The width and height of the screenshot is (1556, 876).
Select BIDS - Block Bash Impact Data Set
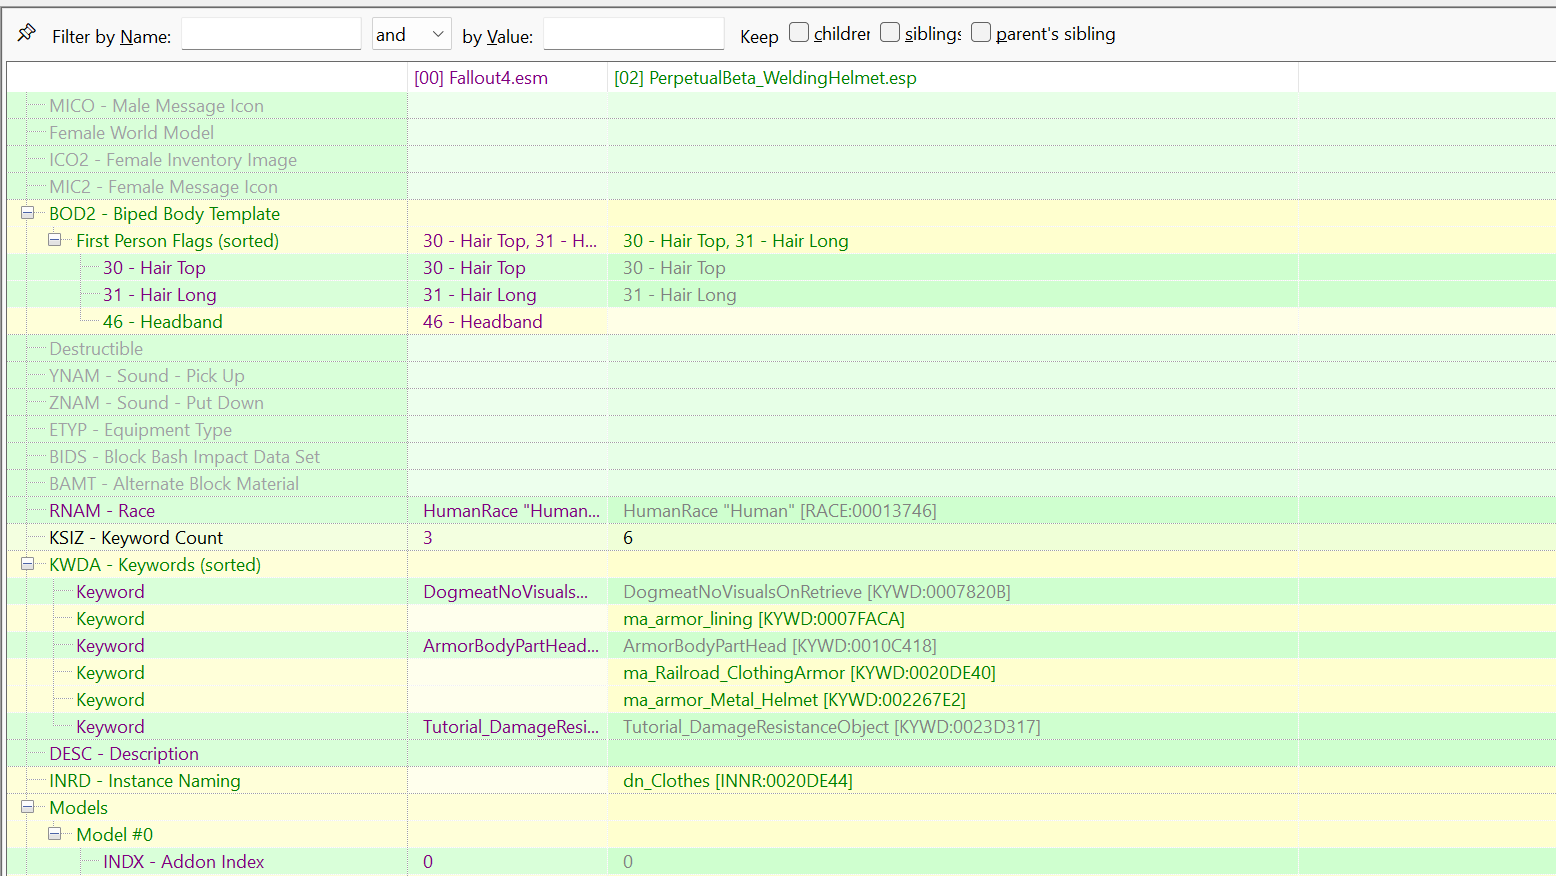pyautogui.click(x=184, y=457)
